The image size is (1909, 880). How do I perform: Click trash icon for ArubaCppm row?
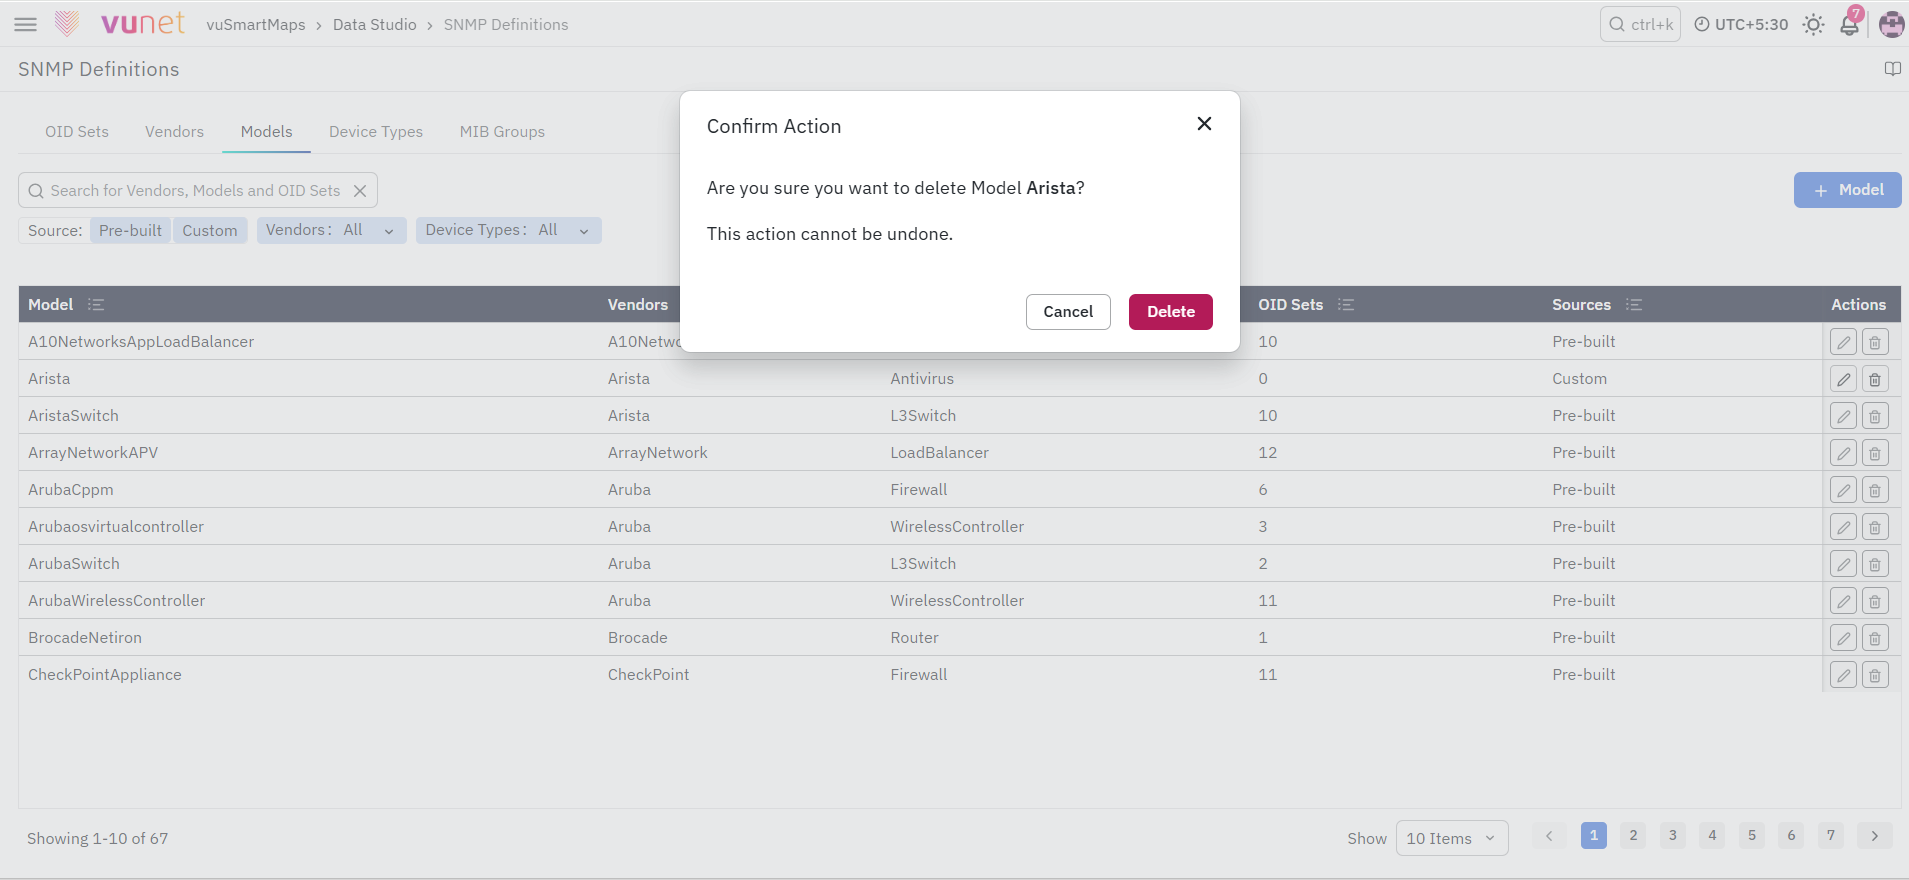pos(1875,490)
